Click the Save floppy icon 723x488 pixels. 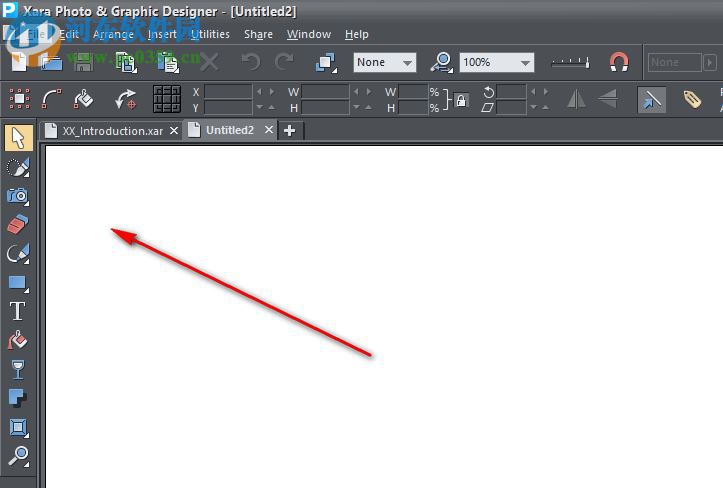(83, 62)
